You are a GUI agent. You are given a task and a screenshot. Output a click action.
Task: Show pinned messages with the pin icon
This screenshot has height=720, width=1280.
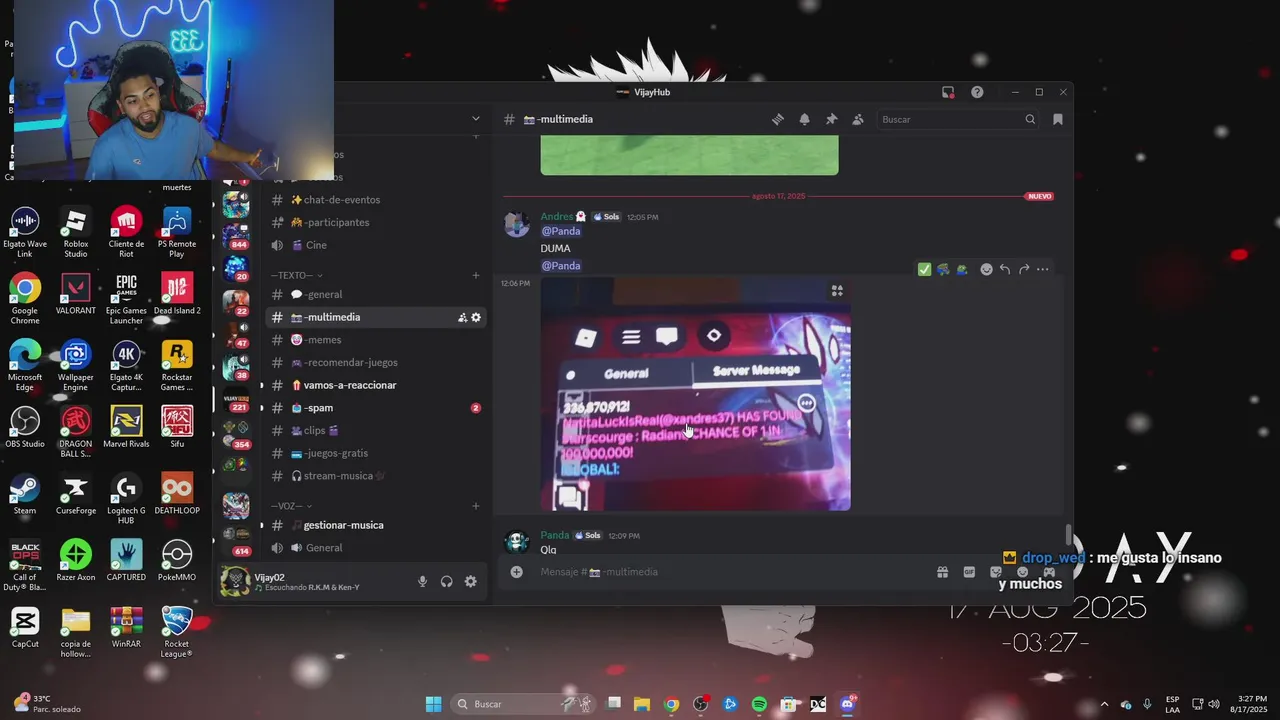click(831, 119)
